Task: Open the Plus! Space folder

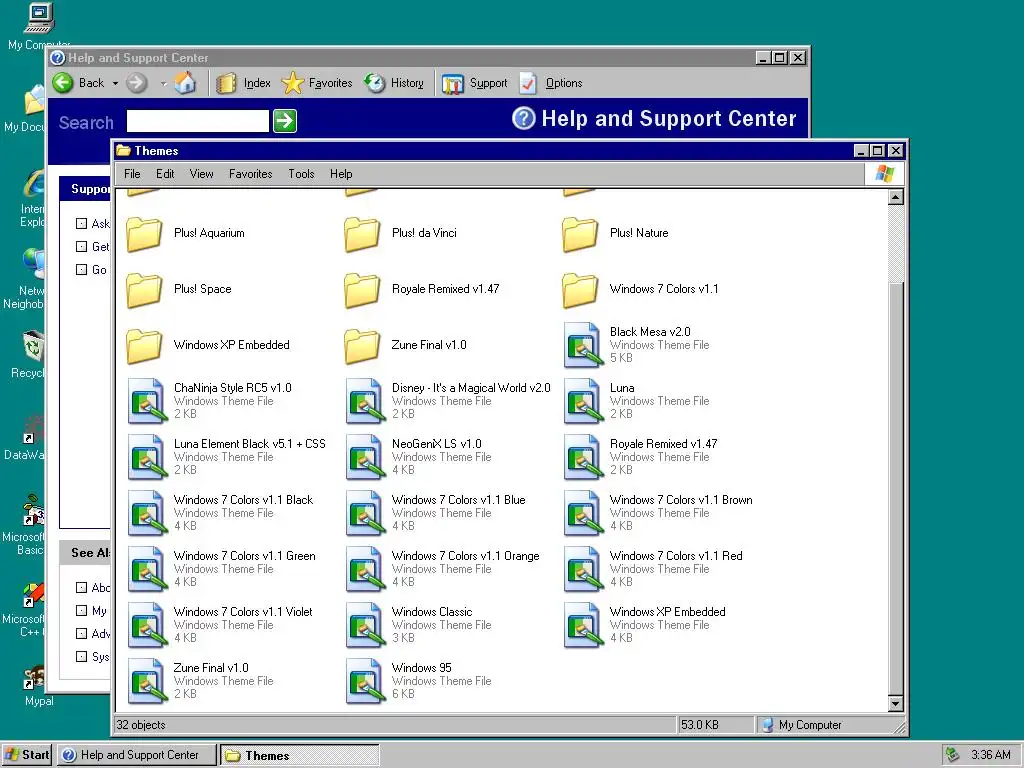Action: [x=180, y=290]
